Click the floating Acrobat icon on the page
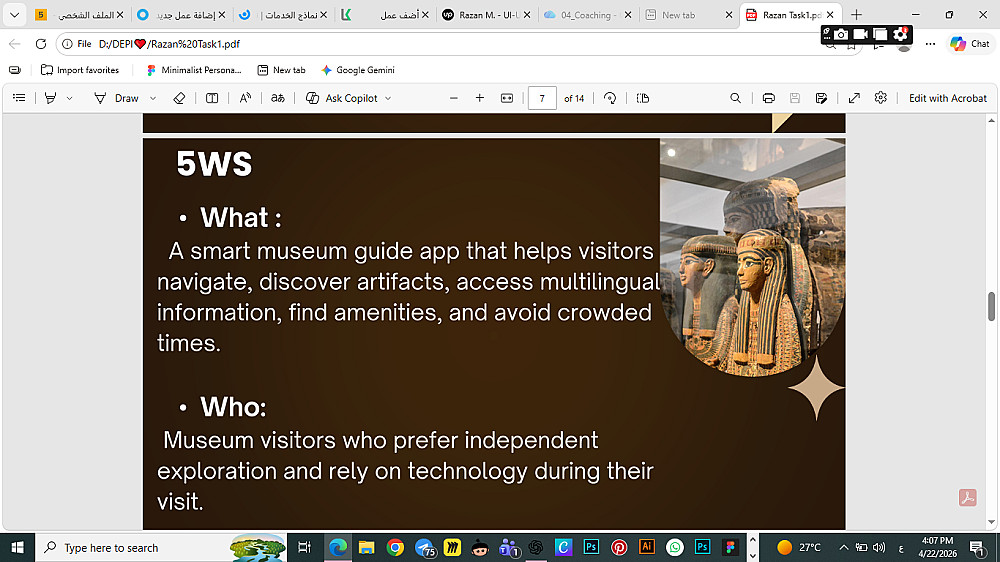Image resolution: width=1000 pixels, height=562 pixels. [x=967, y=498]
